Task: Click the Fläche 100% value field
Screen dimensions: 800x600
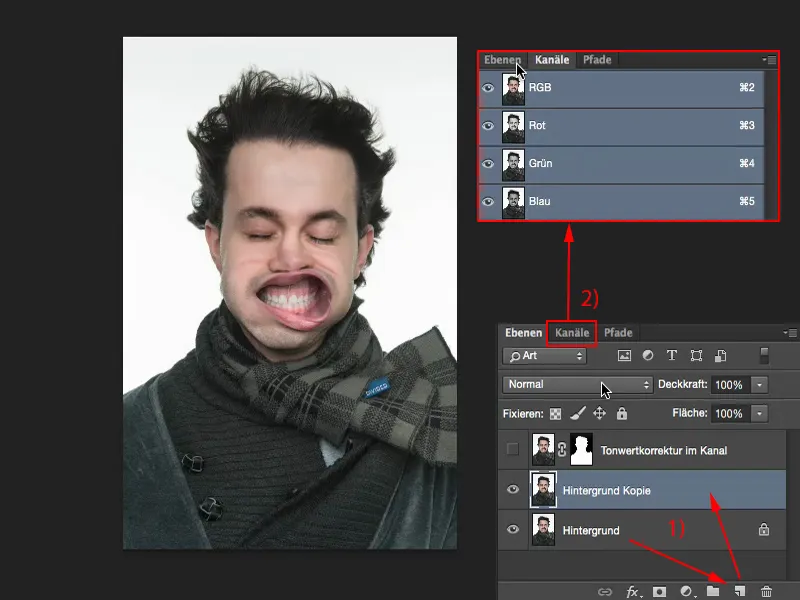Action: pyautogui.click(x=730, y=413)
